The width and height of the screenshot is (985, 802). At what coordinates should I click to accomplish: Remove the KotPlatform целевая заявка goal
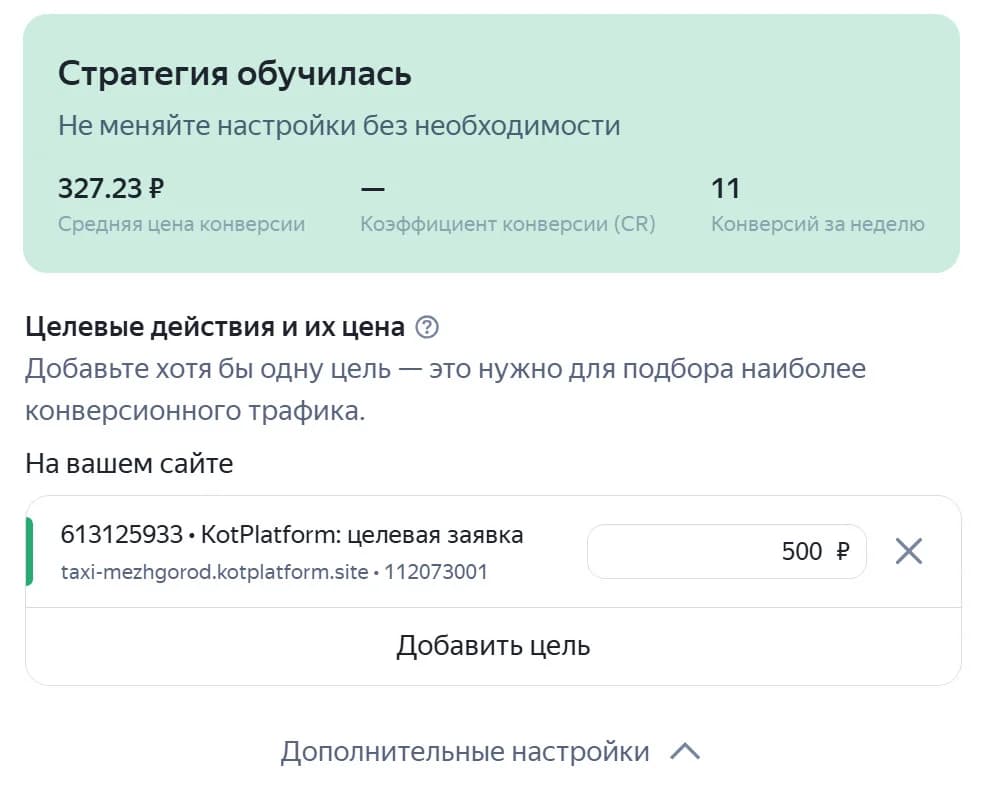point(908,551)
